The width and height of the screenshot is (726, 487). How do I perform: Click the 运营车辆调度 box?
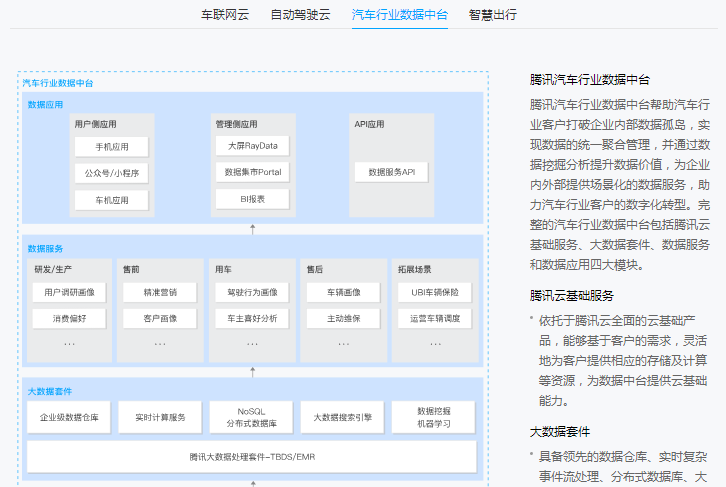point(435,318)
